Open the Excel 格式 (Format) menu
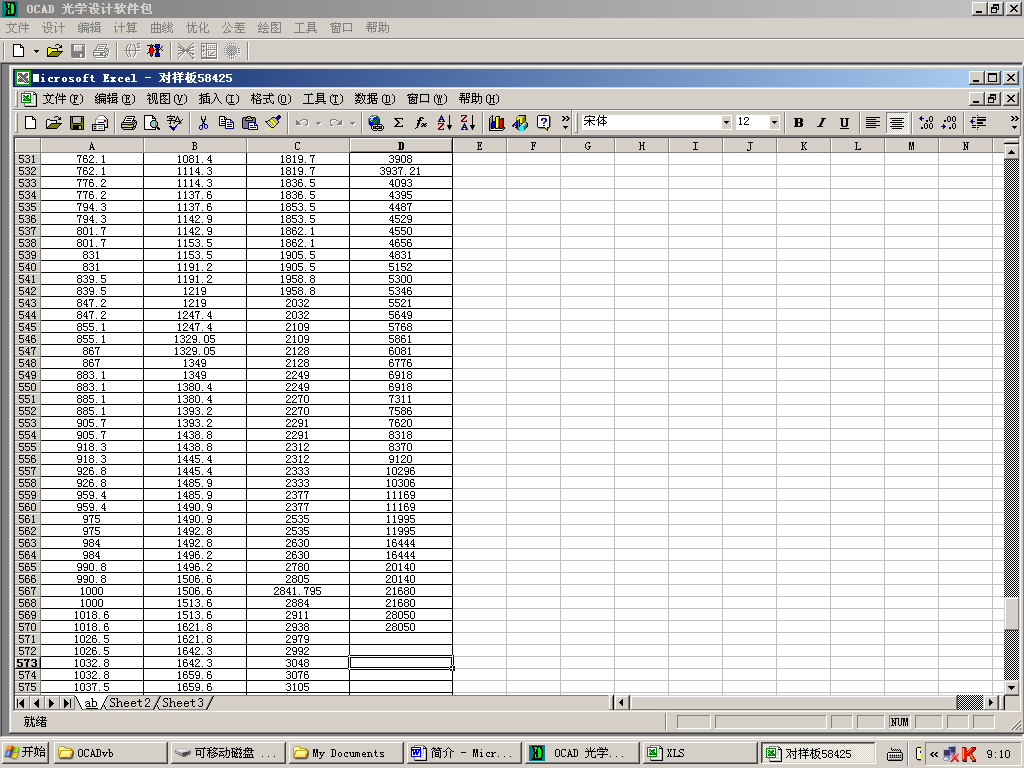 pyautogui.click(x=270, y=99)
